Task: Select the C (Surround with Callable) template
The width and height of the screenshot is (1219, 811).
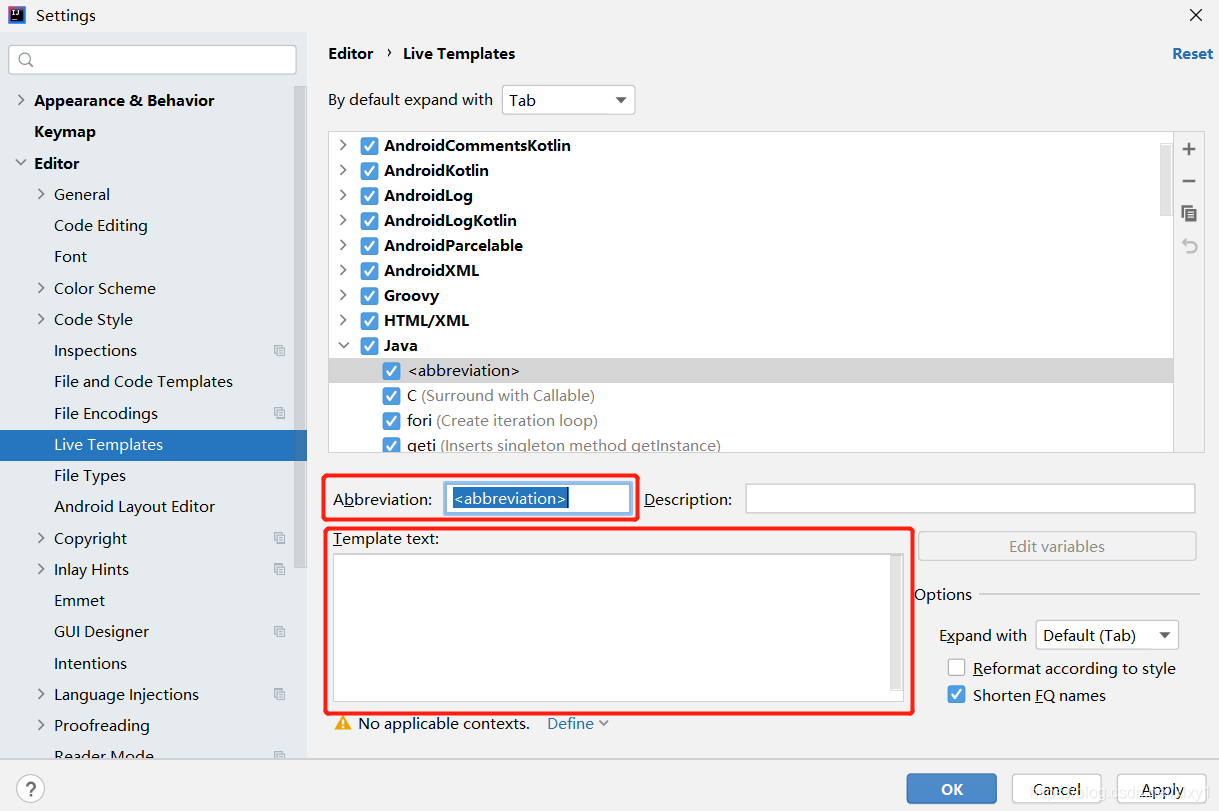Action: tap(750, 395)
